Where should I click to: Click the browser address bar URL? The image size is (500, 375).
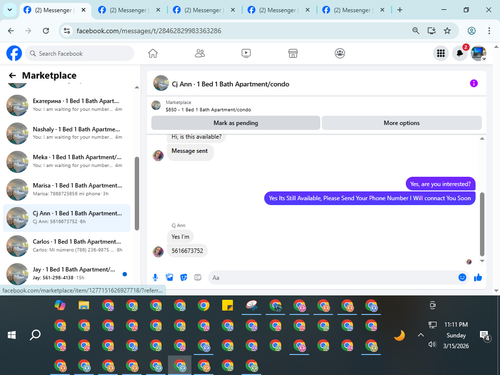point(149,31)
